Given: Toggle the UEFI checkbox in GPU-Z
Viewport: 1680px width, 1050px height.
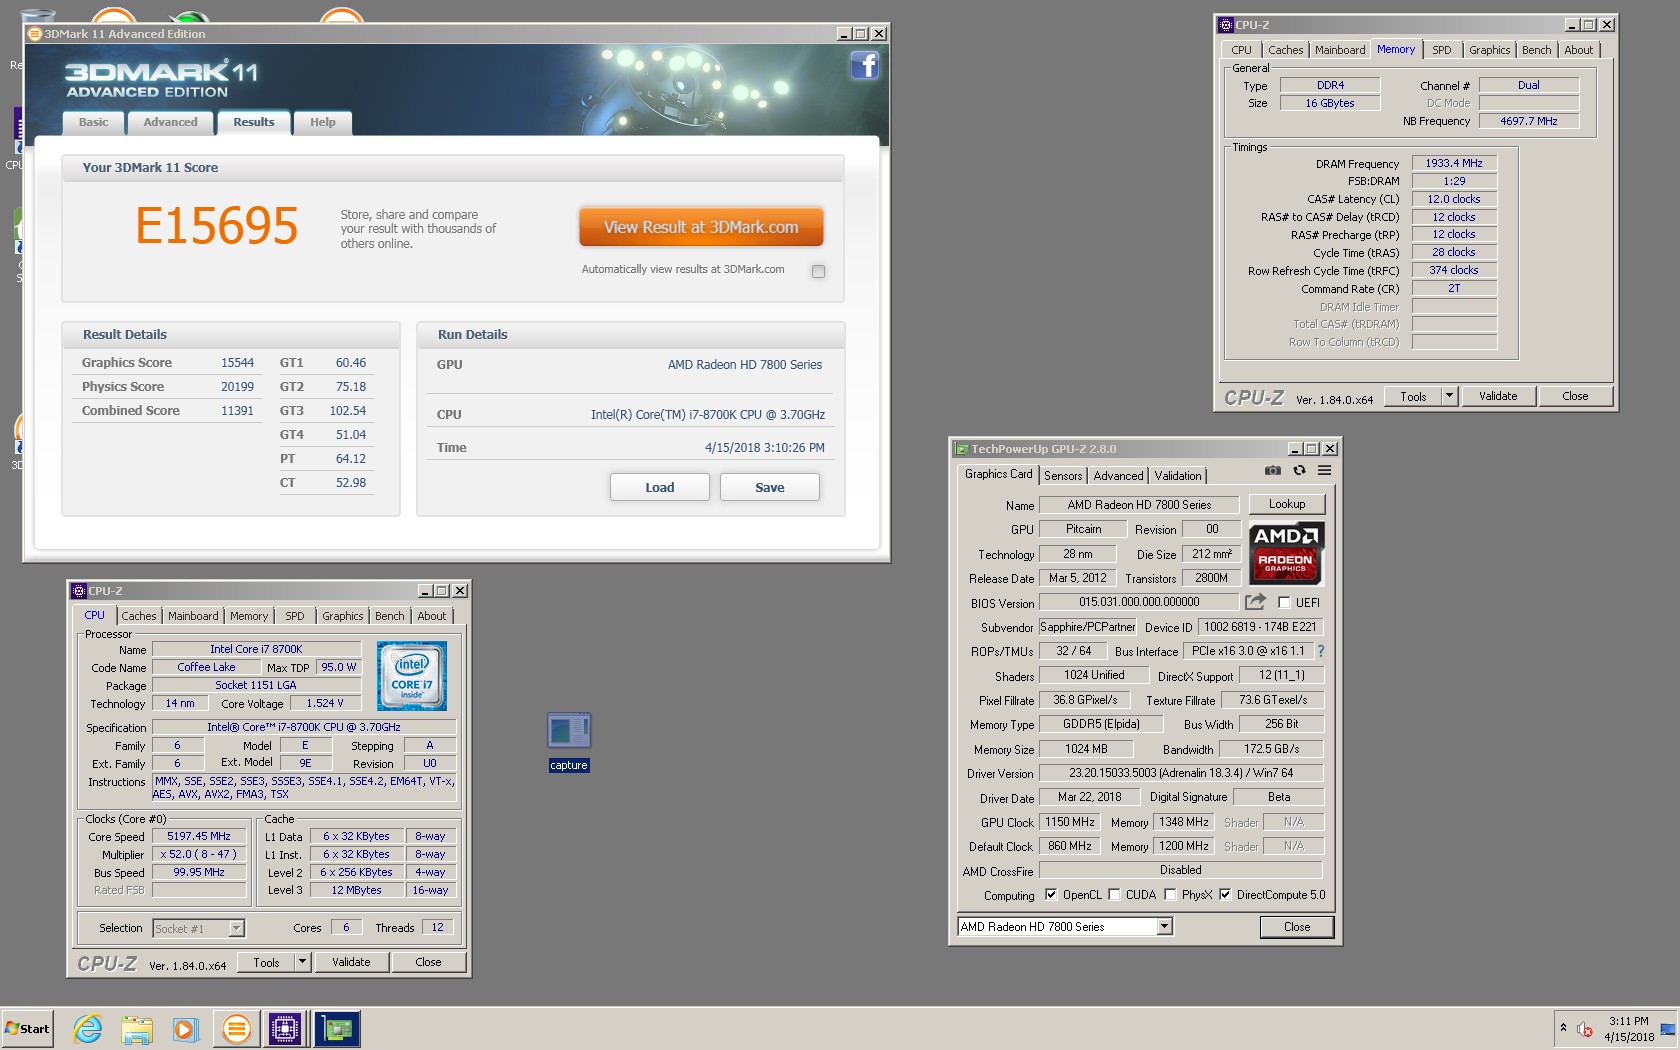Looking at the screenshot, I should tap(1284, 602).
